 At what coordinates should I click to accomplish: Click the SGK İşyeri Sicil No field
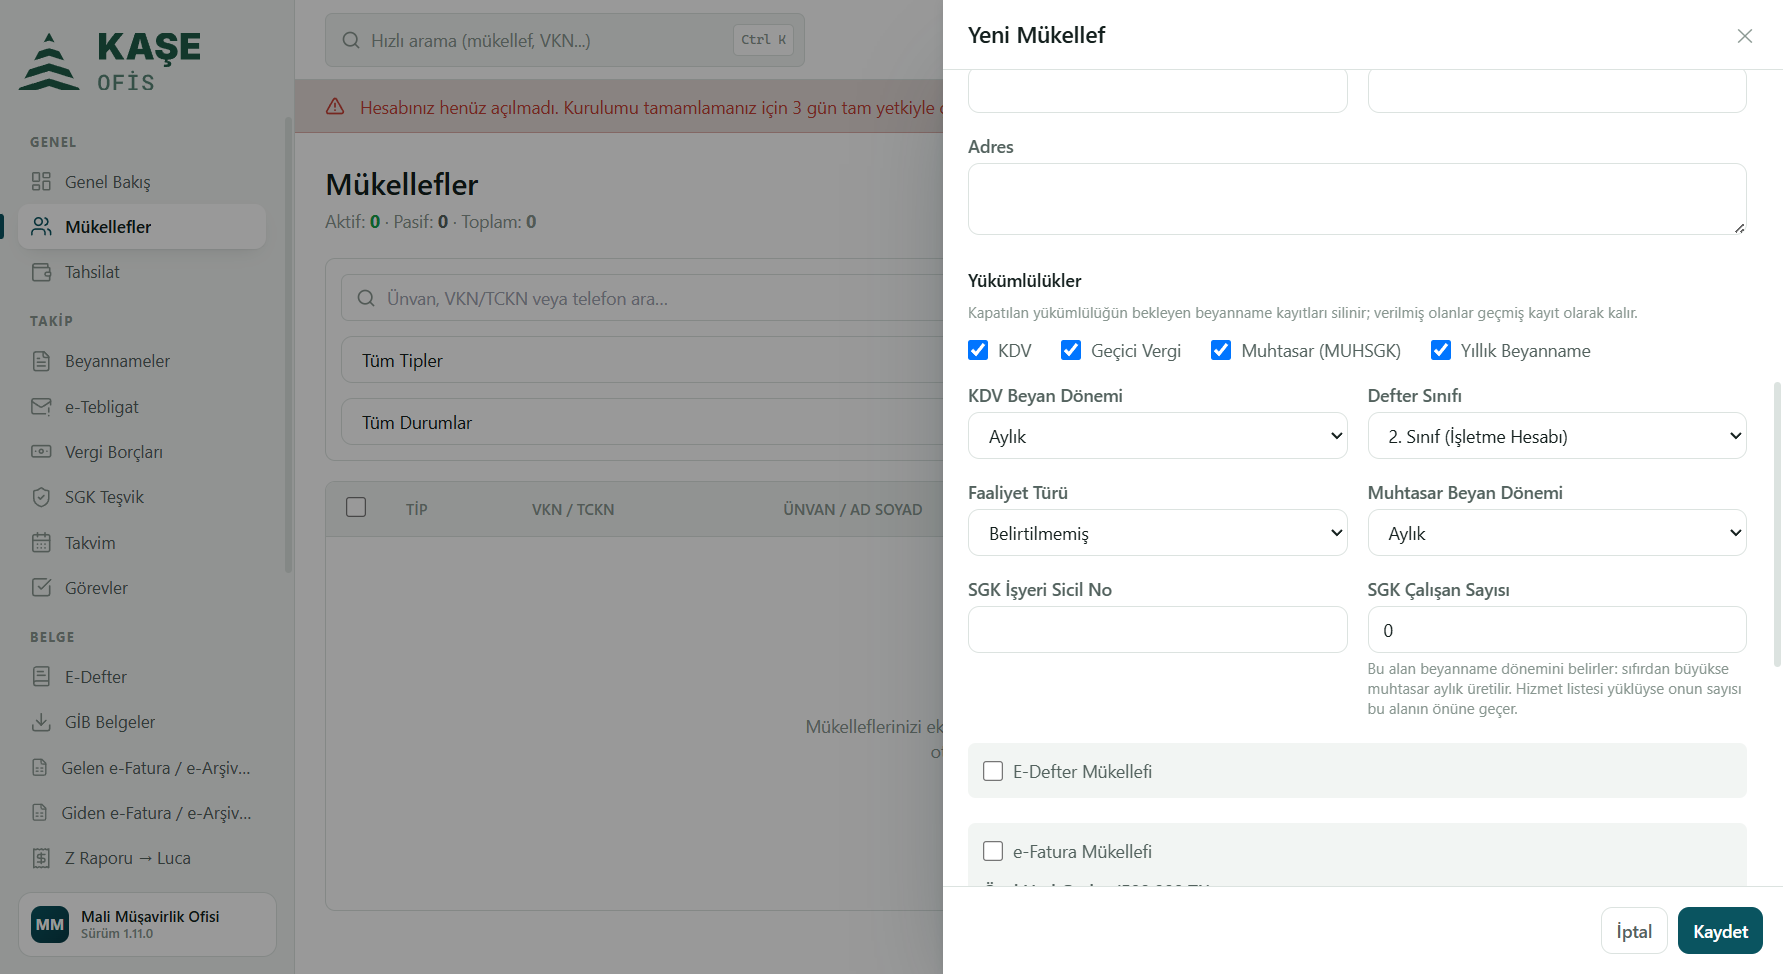1157,630
